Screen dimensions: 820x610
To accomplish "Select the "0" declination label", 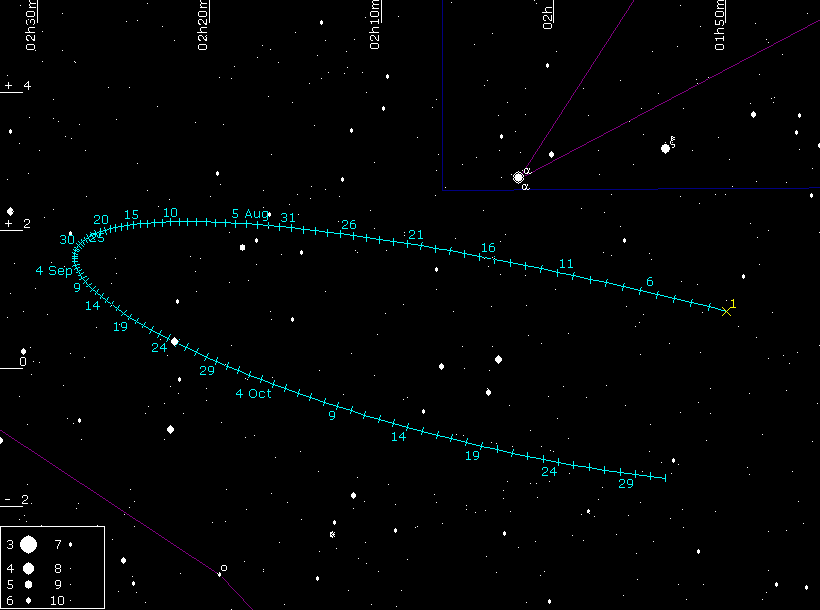I will tap(22, 362).
